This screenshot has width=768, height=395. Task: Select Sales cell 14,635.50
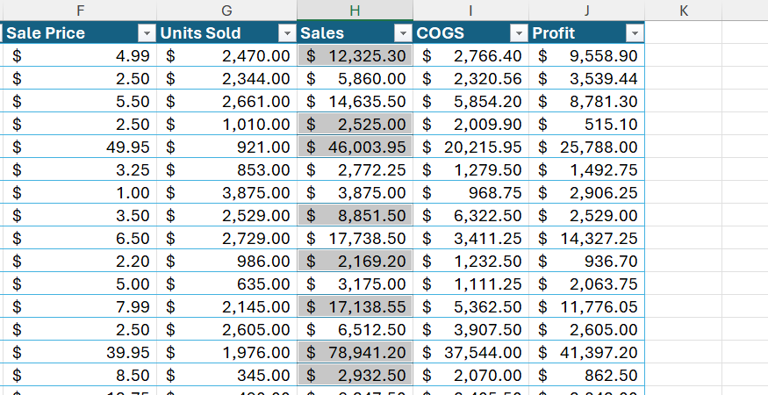[x=355, y=101]
